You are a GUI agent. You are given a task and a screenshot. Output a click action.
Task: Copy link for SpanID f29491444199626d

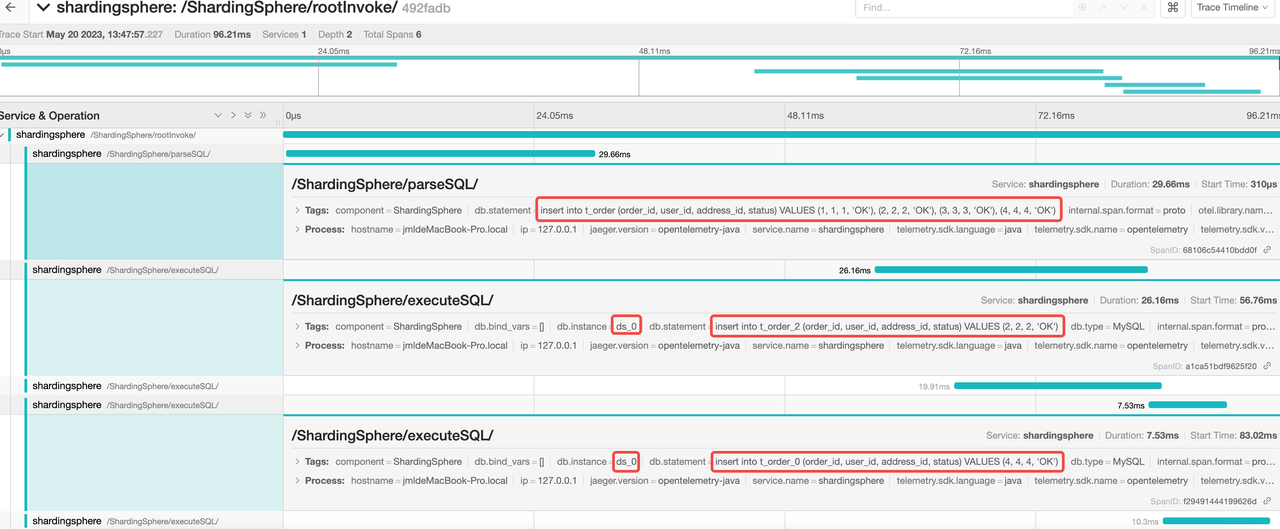[1267, 501]
